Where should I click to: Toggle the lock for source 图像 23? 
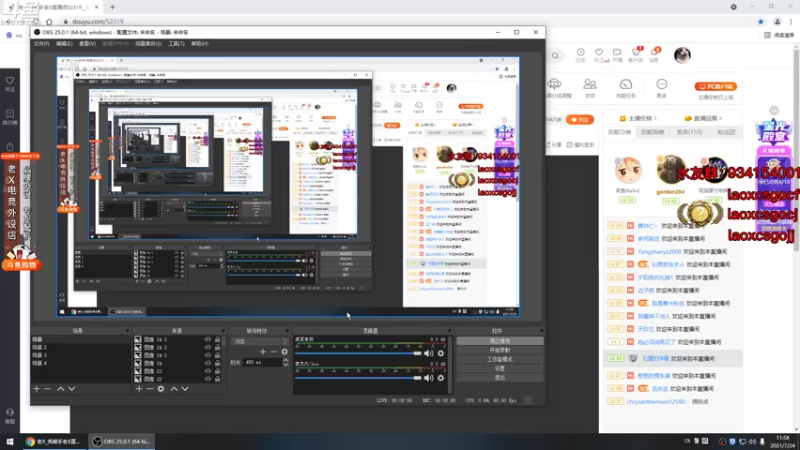click(217, 371)
